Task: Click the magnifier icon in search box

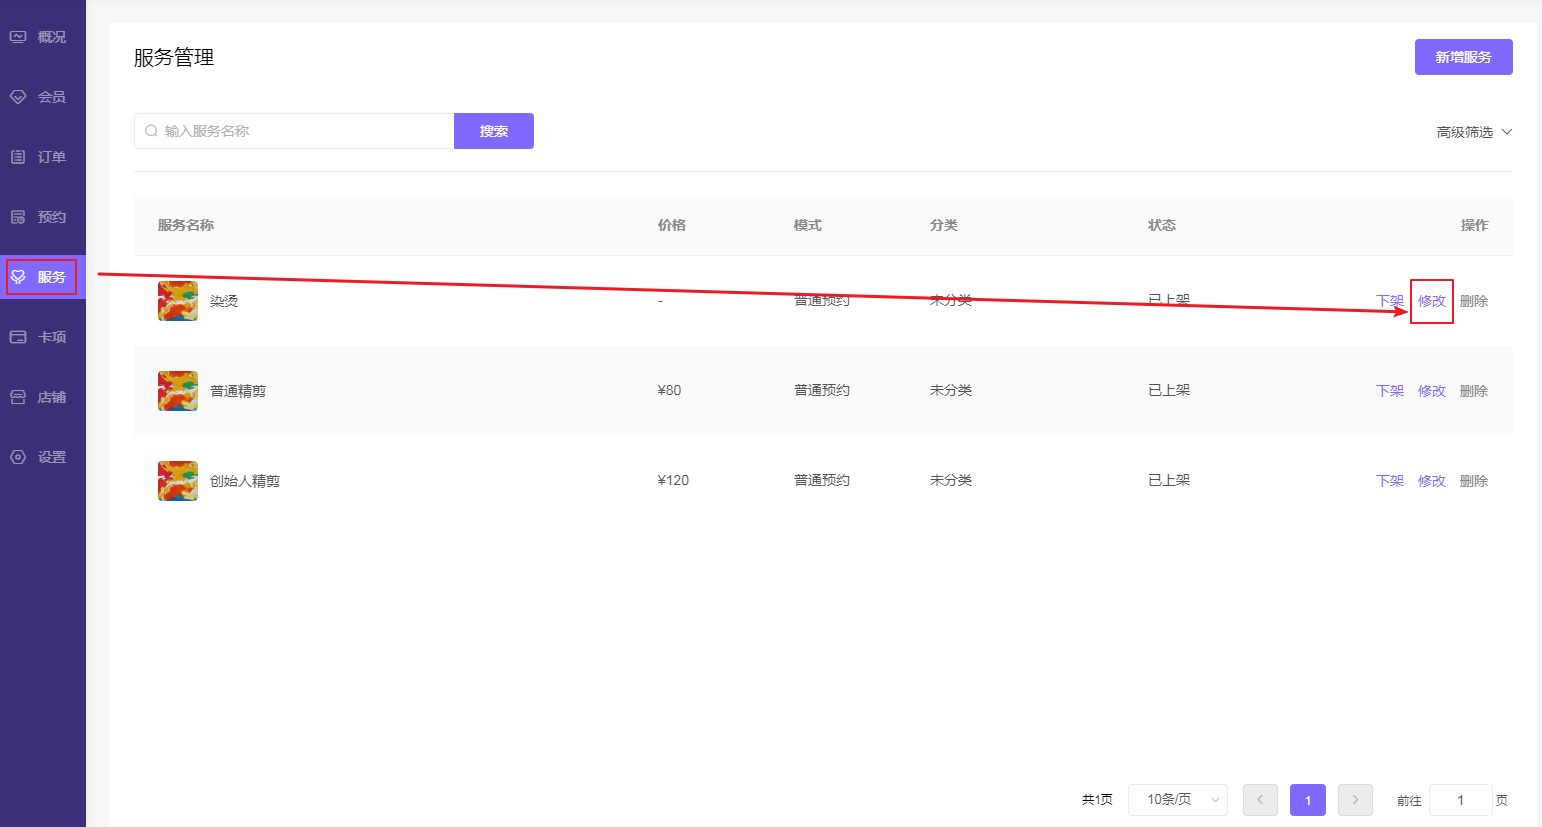Action: tap(152, 131)
